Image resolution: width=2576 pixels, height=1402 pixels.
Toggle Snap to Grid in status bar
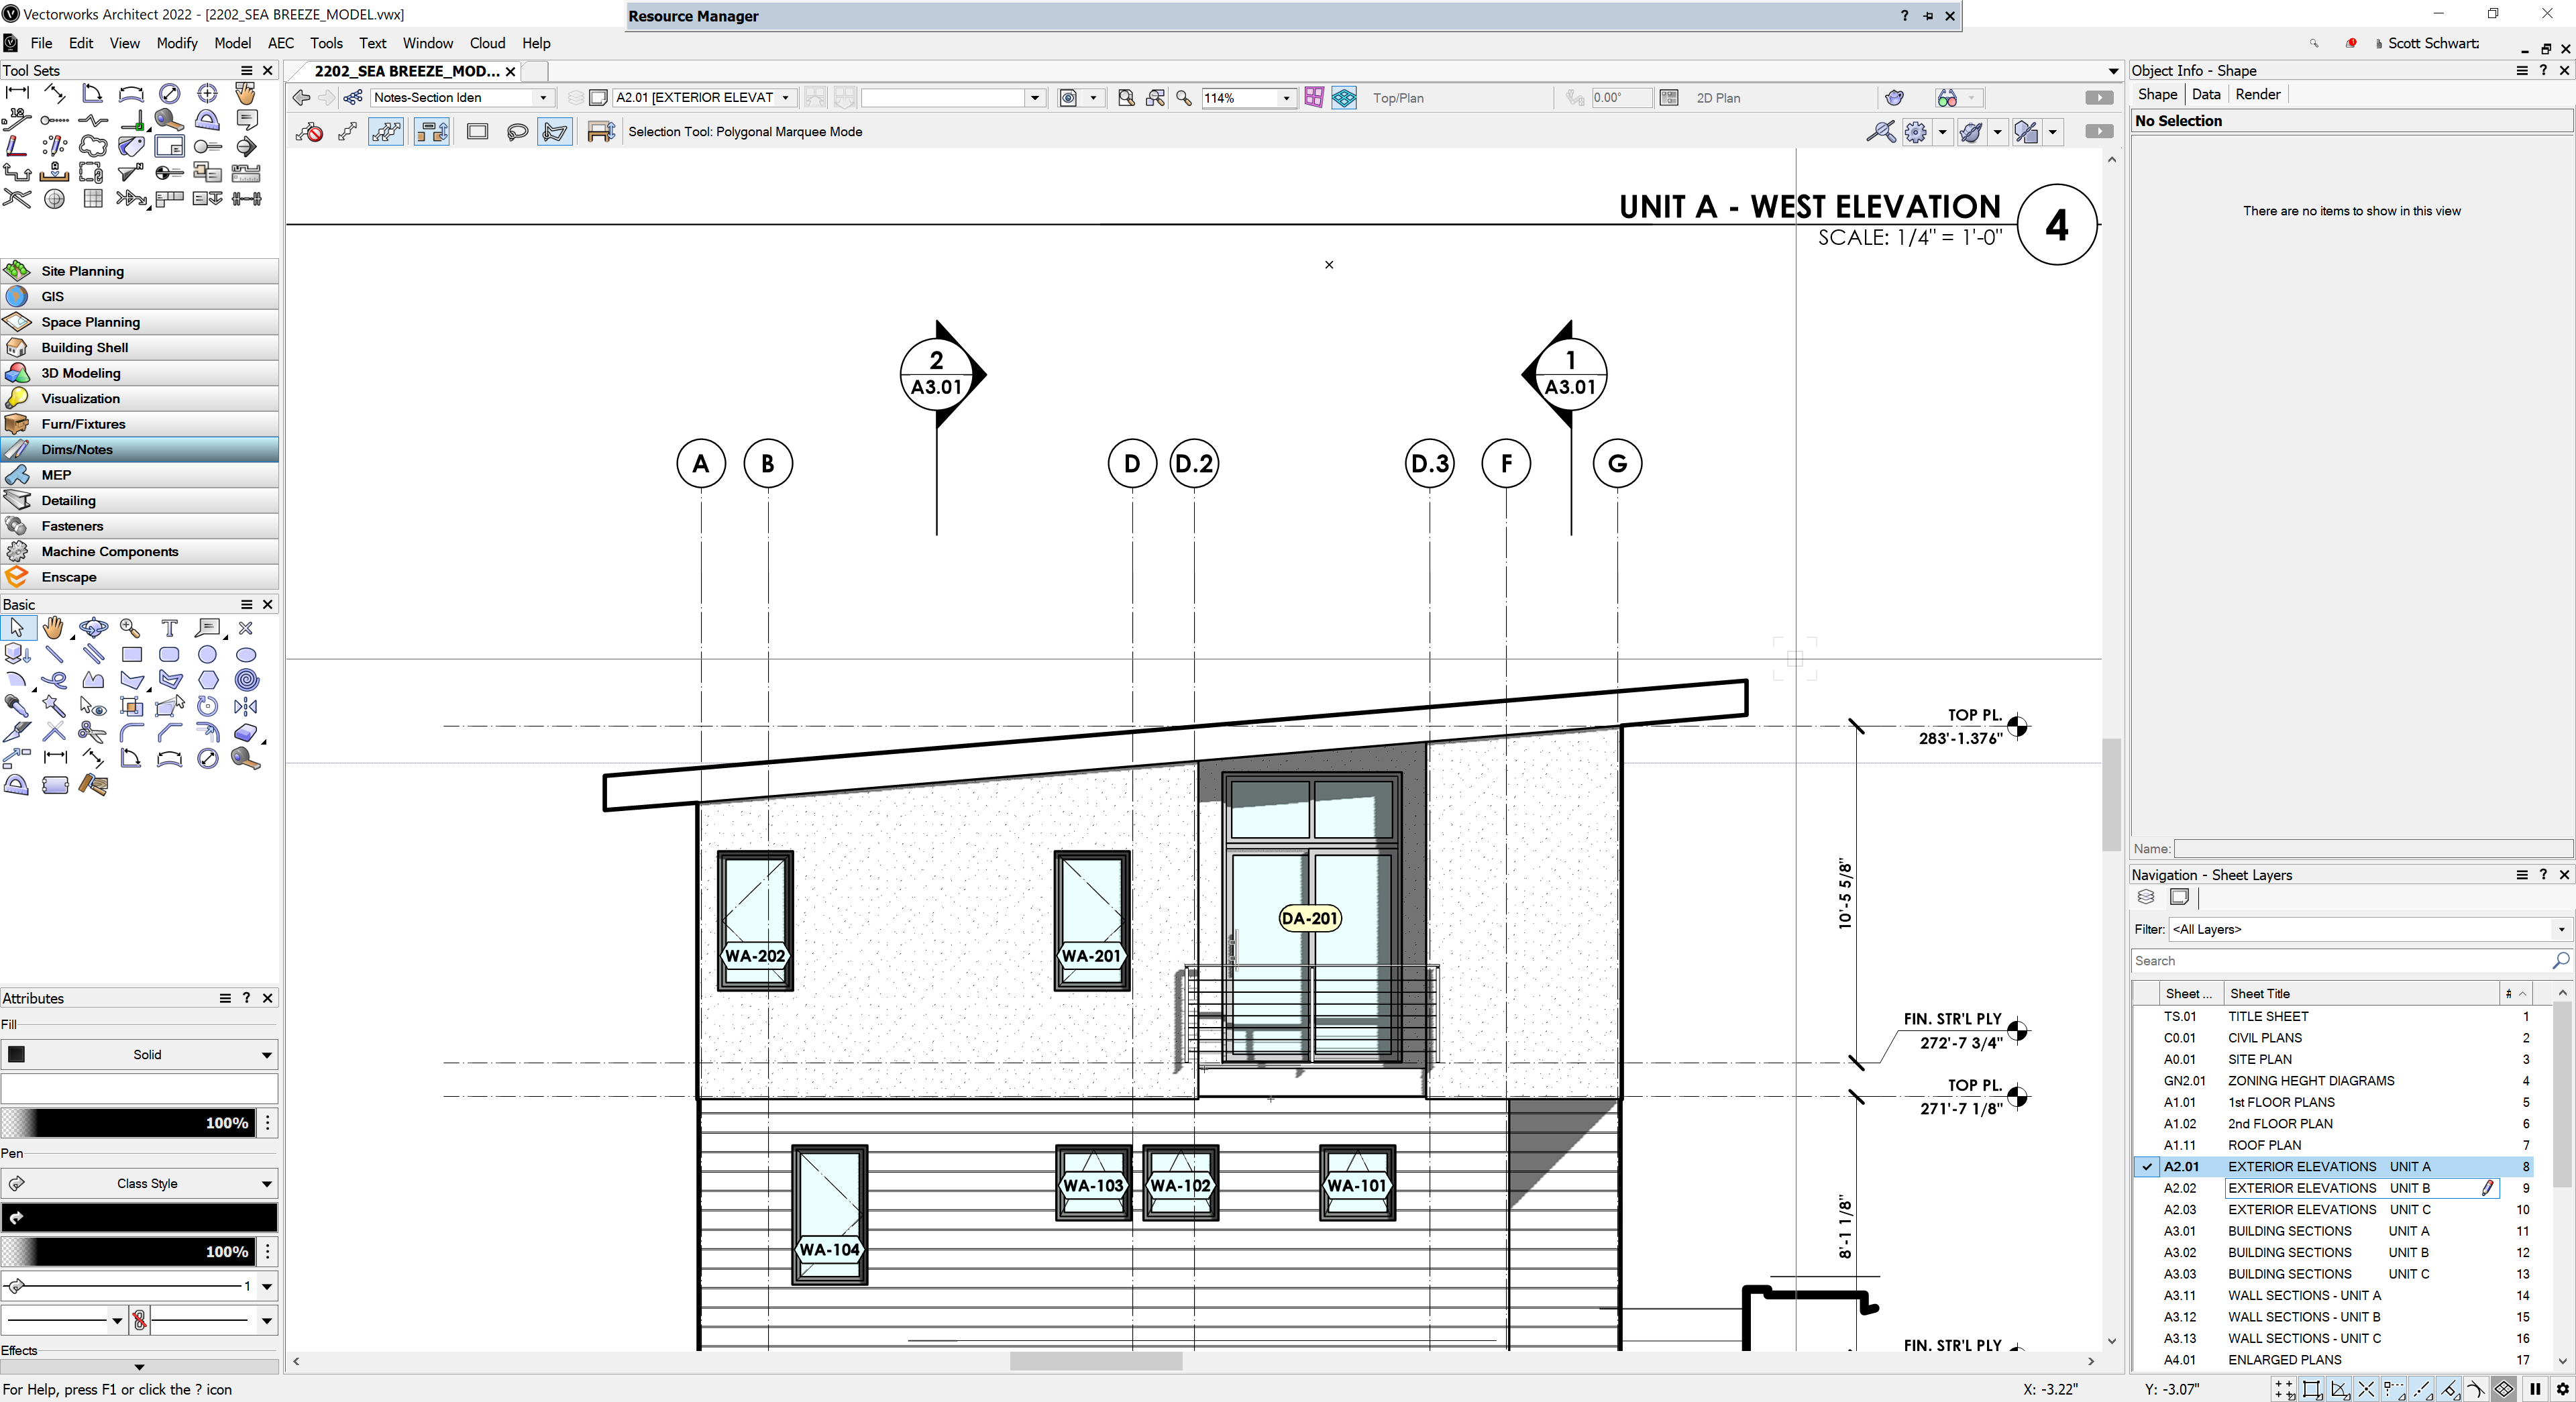tap(2285, 1389)
